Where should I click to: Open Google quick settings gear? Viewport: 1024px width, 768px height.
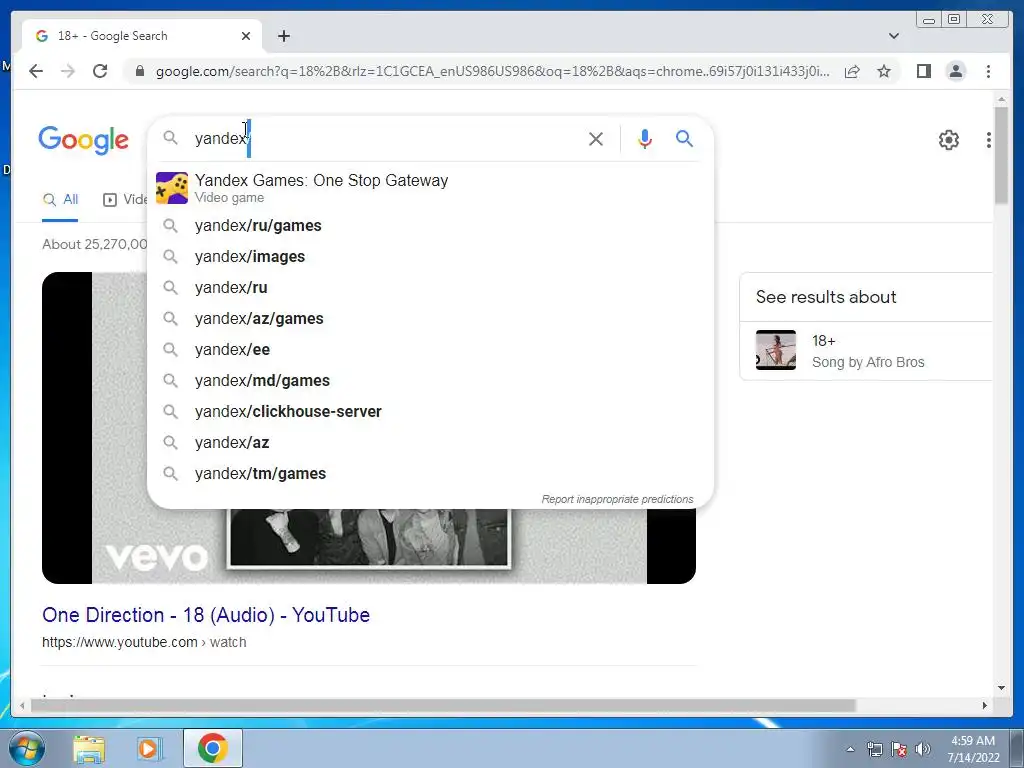point(948,140)
